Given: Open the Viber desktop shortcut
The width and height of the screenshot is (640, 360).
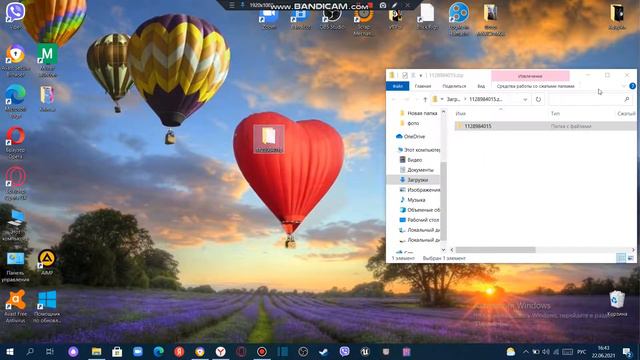Looking at the screenshot, I should coord(16,12).
